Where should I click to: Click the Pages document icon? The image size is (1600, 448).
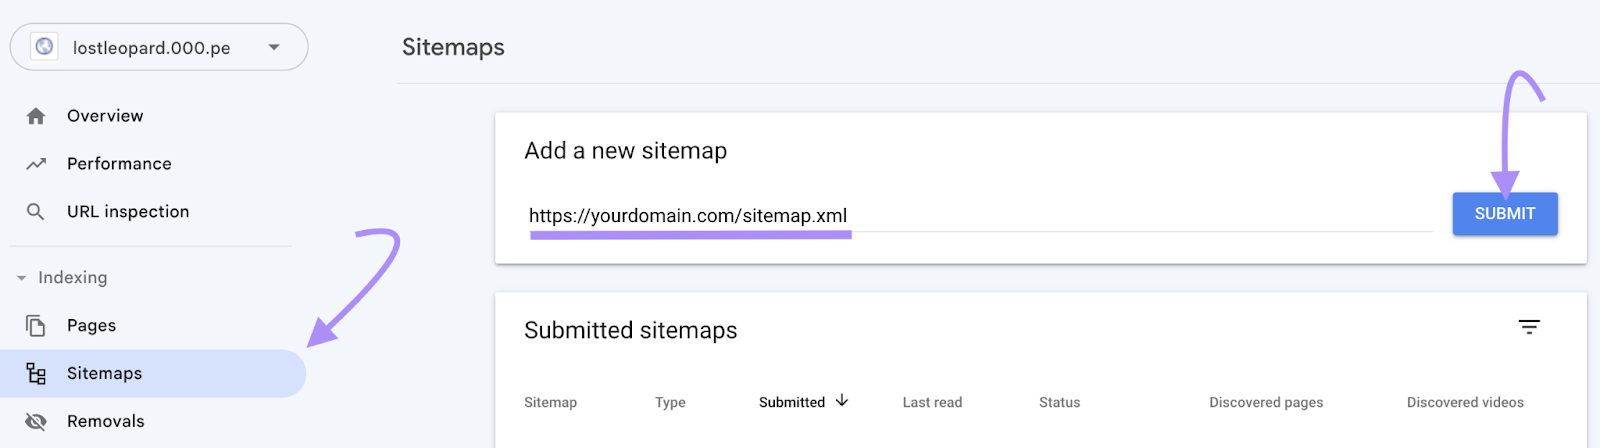click(x=36, y=326)
